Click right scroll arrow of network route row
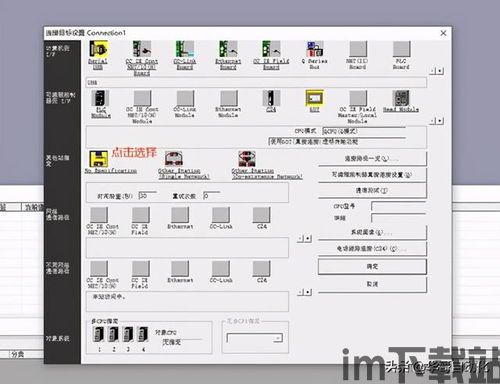 click(x=308, y=239)
